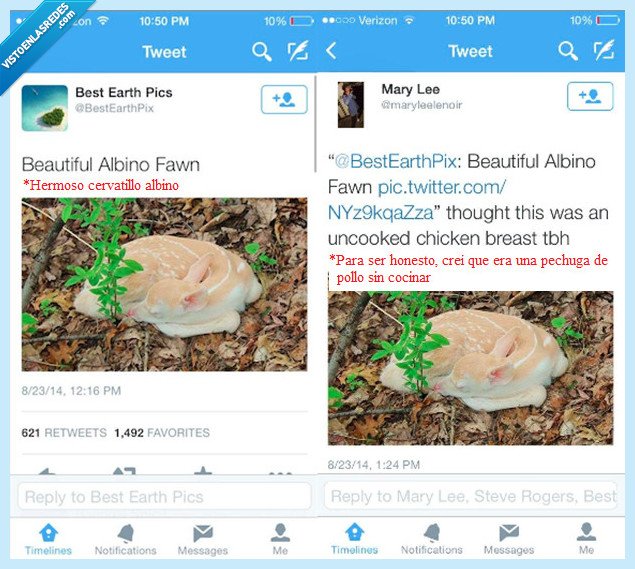
Task: Open the Notifications tab in the left screen
Action: click(x=126, y=539)
